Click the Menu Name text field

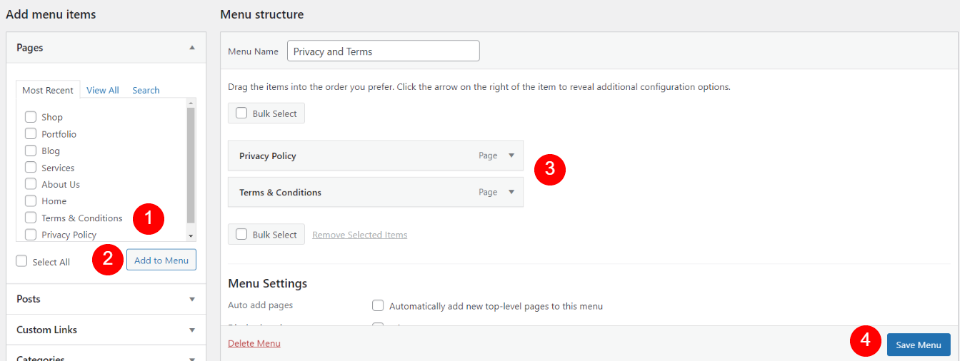(383, 51)
